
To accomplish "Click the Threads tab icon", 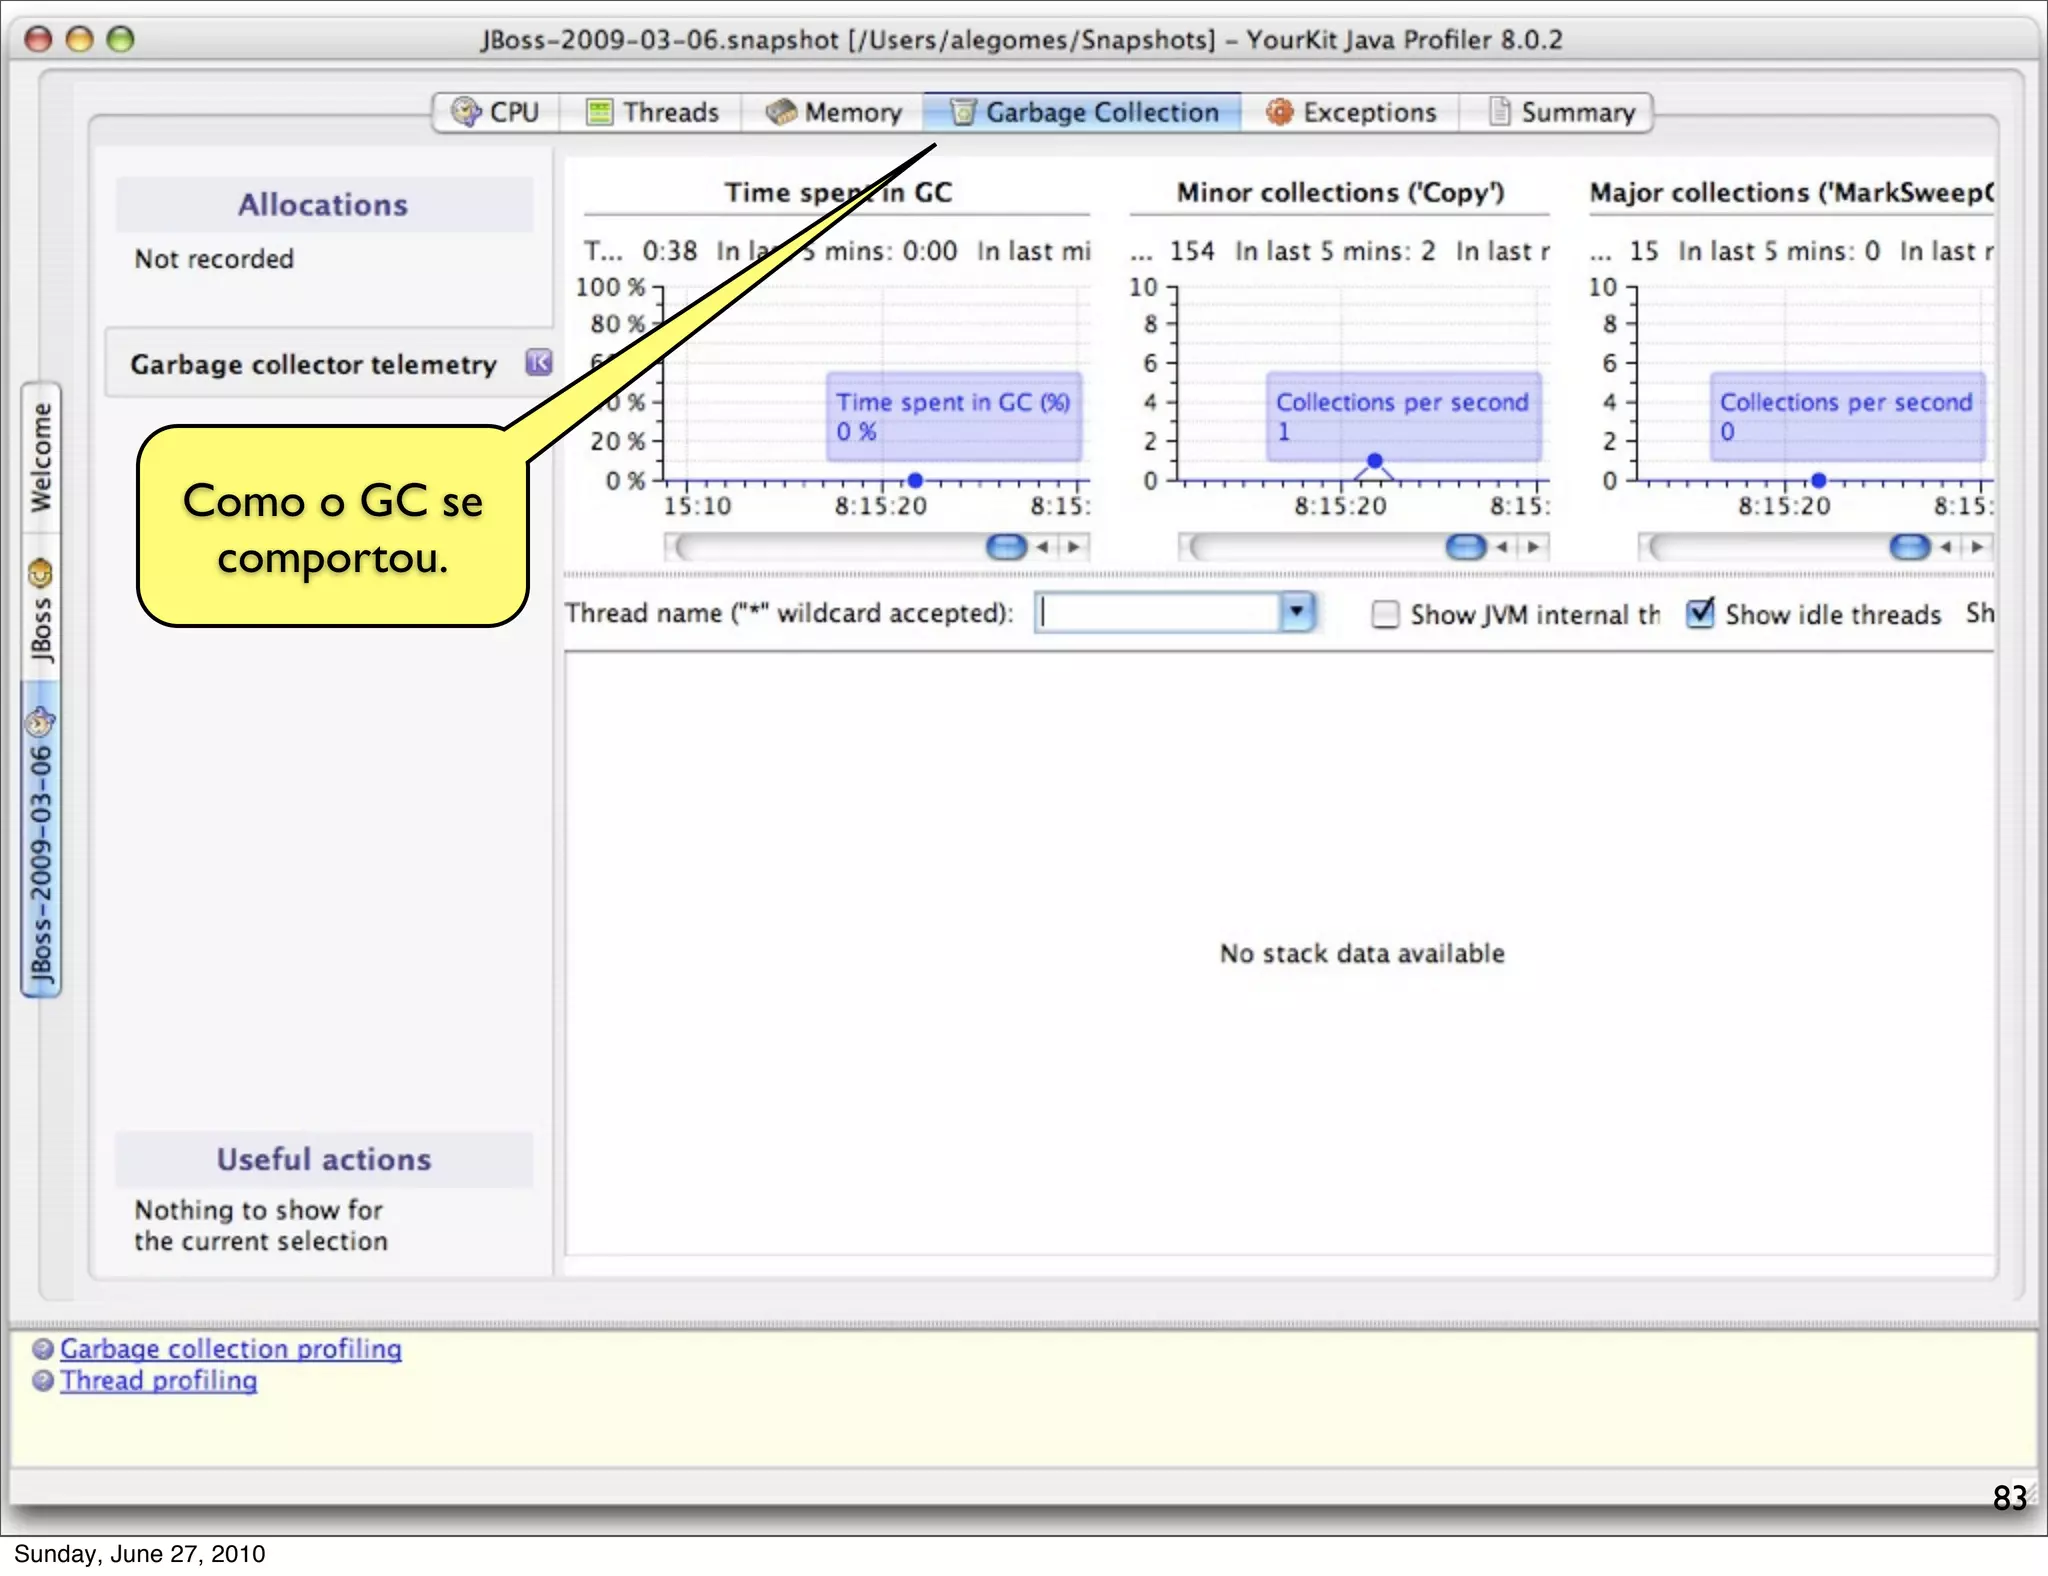I will pyautogui.click(x=598, y=112).
